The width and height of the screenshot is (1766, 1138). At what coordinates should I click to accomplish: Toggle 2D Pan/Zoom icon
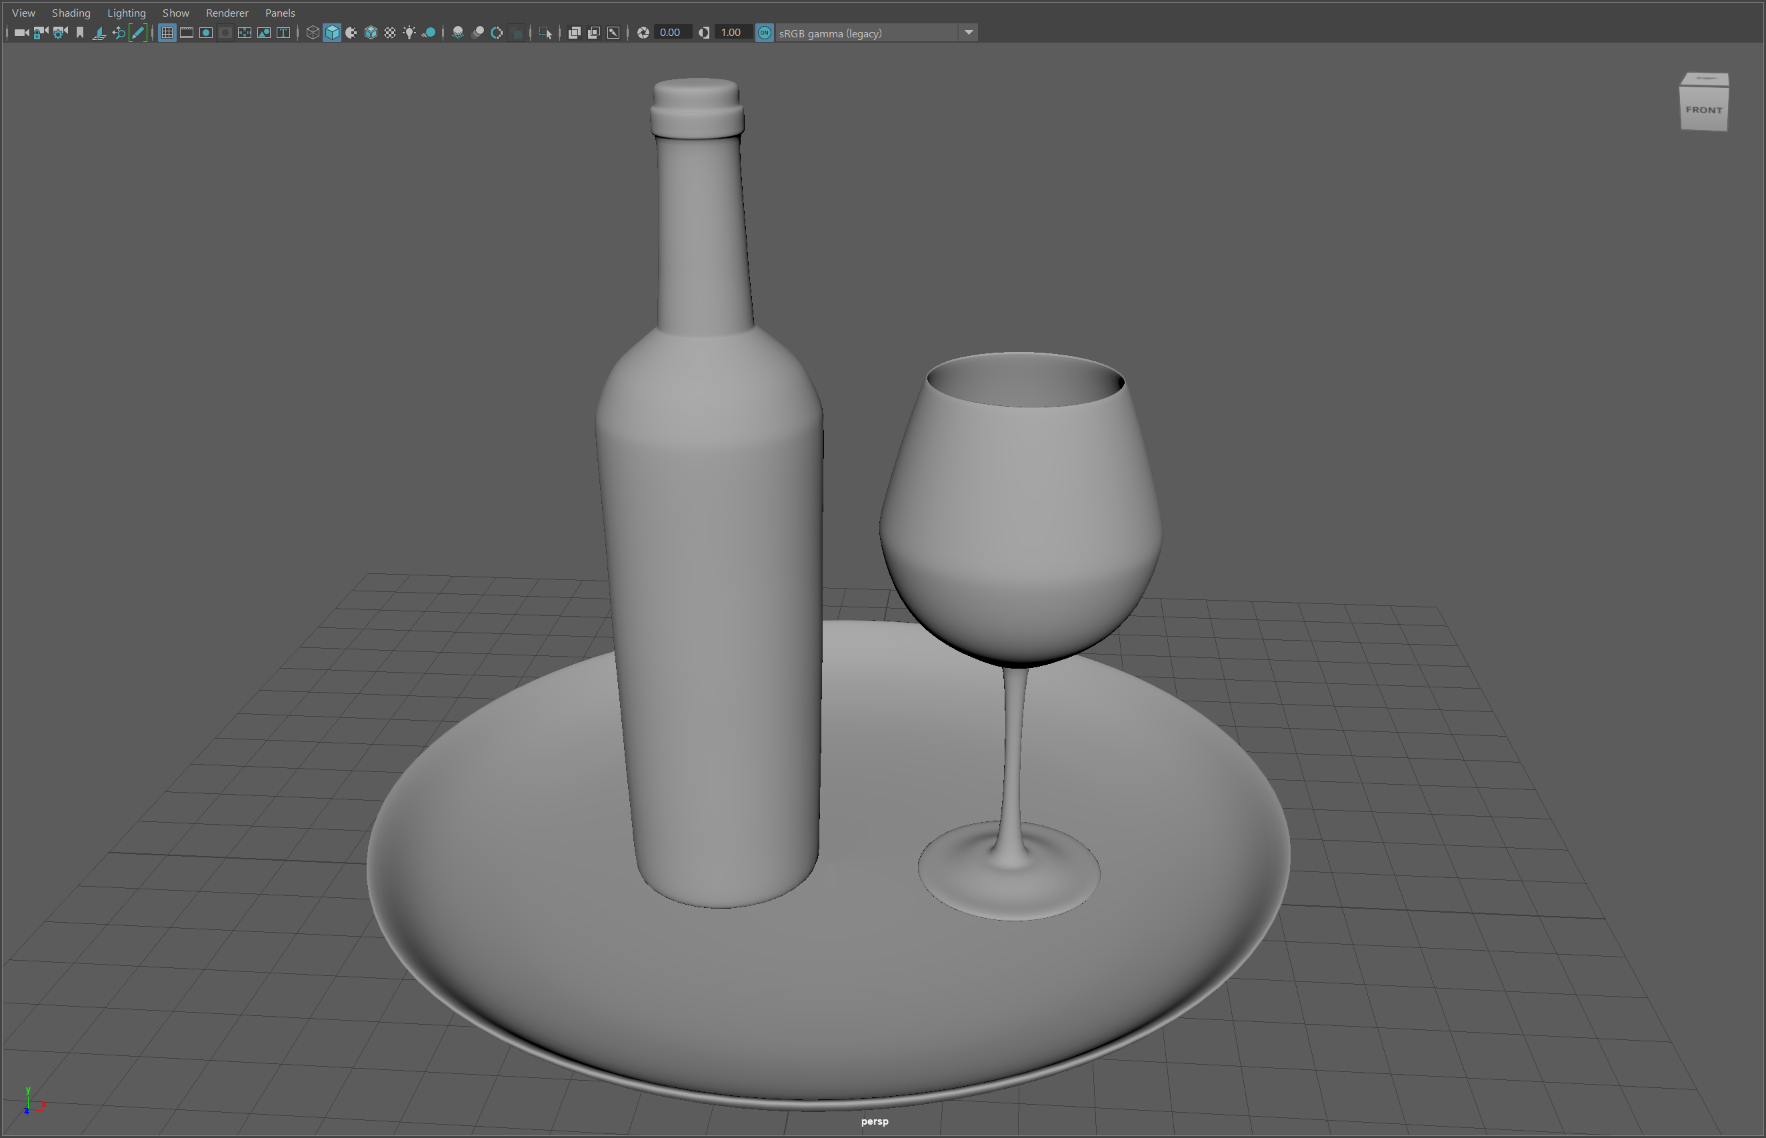[x=119, y=33]
